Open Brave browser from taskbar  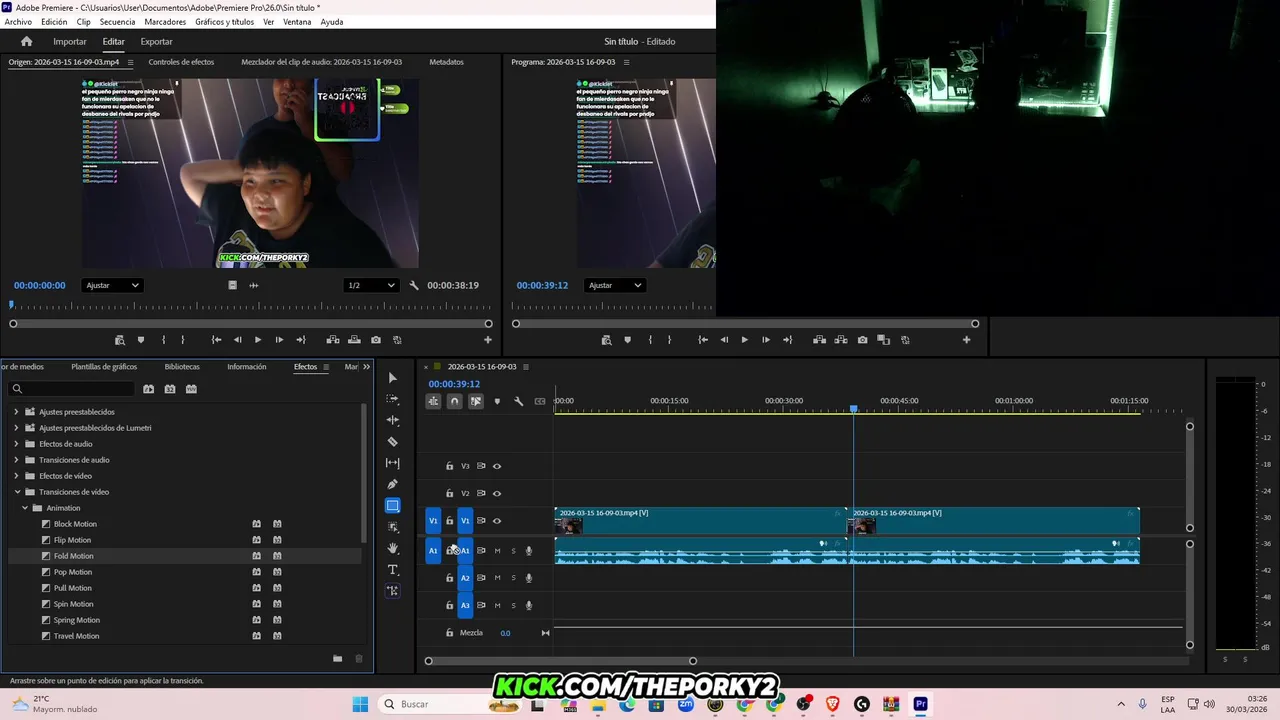[832, 704]
